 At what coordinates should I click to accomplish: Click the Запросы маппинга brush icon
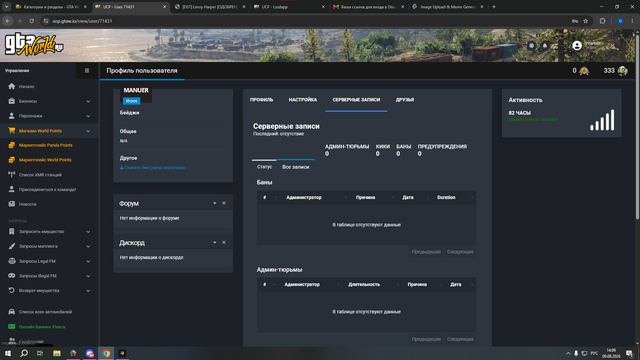tap(11, 246)
